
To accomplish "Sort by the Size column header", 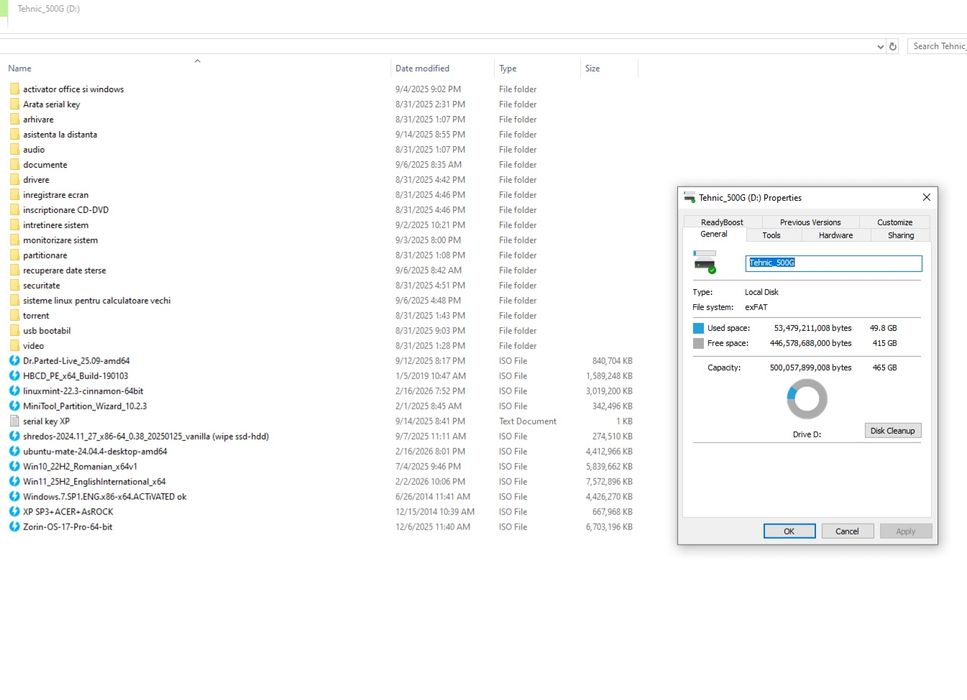I will point(593,68).
